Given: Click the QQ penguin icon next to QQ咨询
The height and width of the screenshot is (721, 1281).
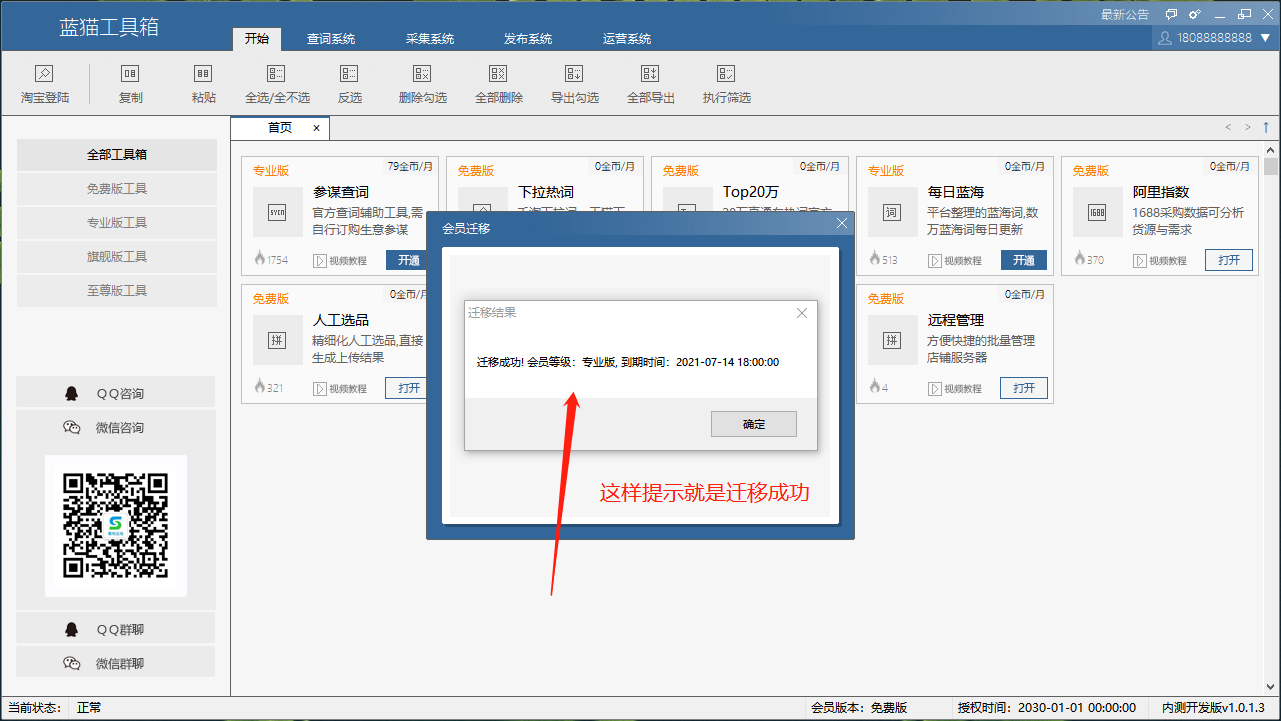Looking at the screenshot, I should (x=71, y=393).
